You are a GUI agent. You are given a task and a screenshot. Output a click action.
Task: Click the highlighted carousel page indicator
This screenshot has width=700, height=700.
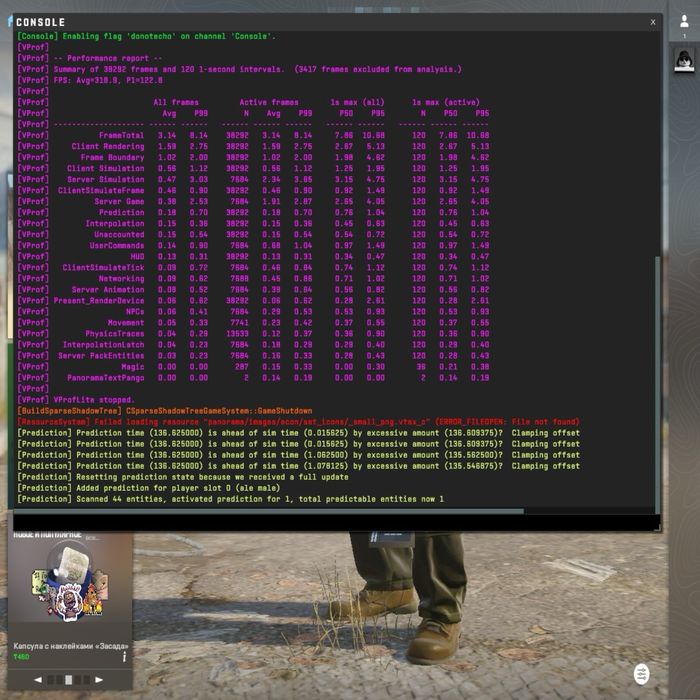click(68, 679)
